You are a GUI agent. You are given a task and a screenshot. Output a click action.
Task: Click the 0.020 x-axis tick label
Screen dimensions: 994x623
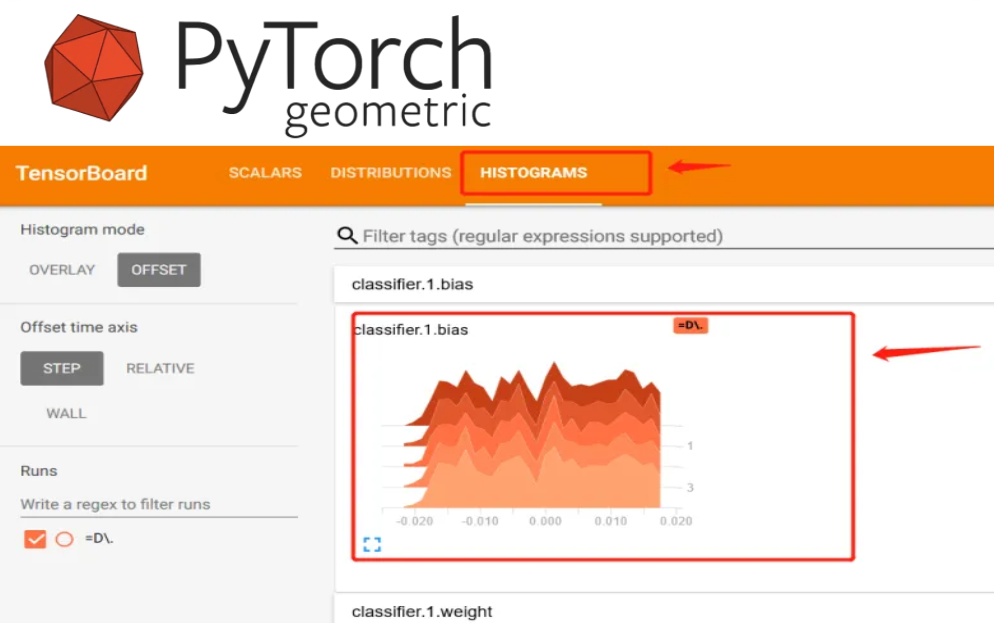(676, 521)
